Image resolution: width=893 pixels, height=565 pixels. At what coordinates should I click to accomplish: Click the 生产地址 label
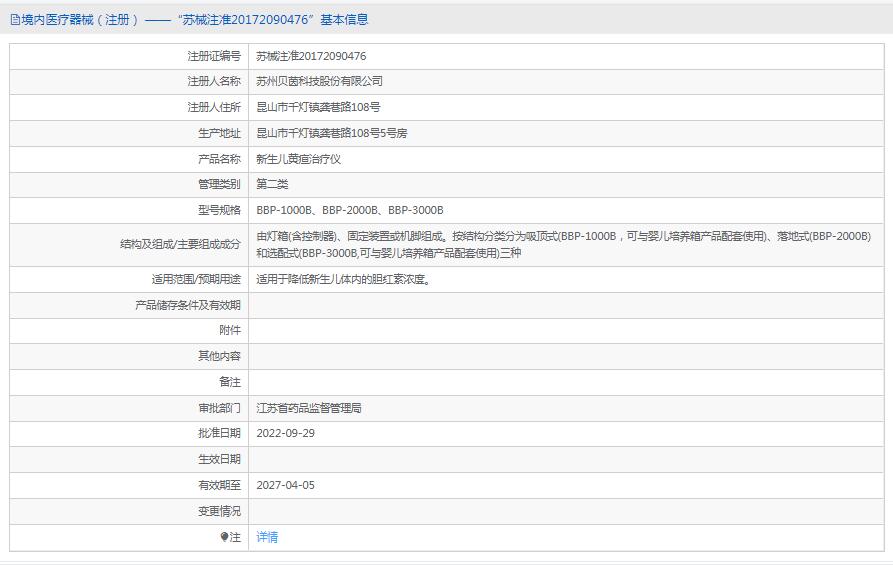point(219,133)
